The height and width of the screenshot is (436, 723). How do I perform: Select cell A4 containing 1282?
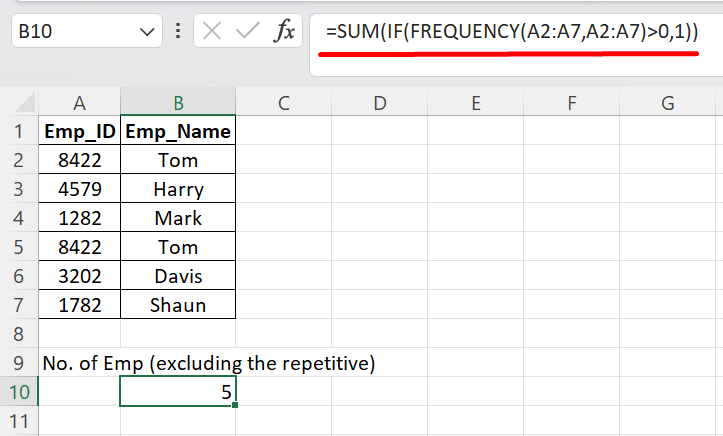point(79,218)
